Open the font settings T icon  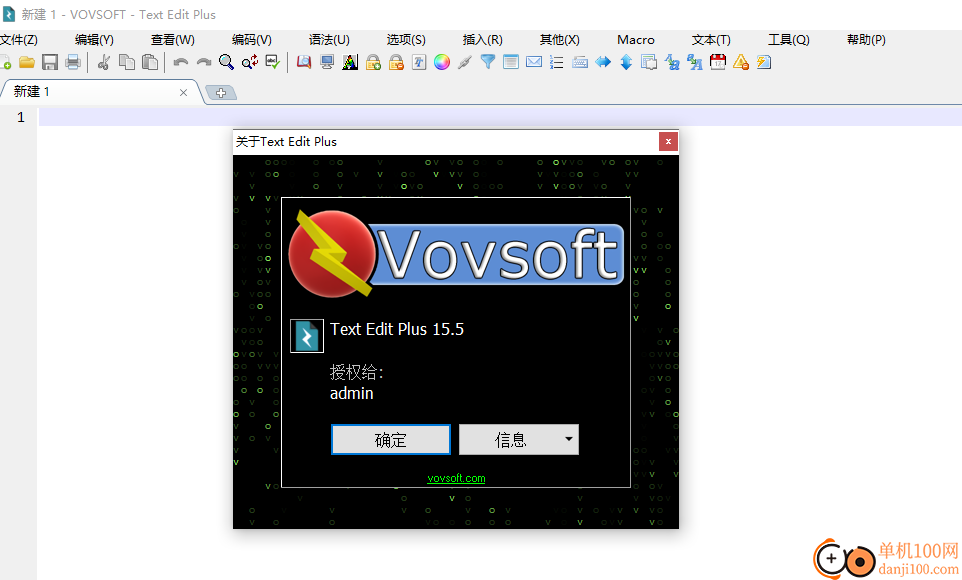coord(419,63)
